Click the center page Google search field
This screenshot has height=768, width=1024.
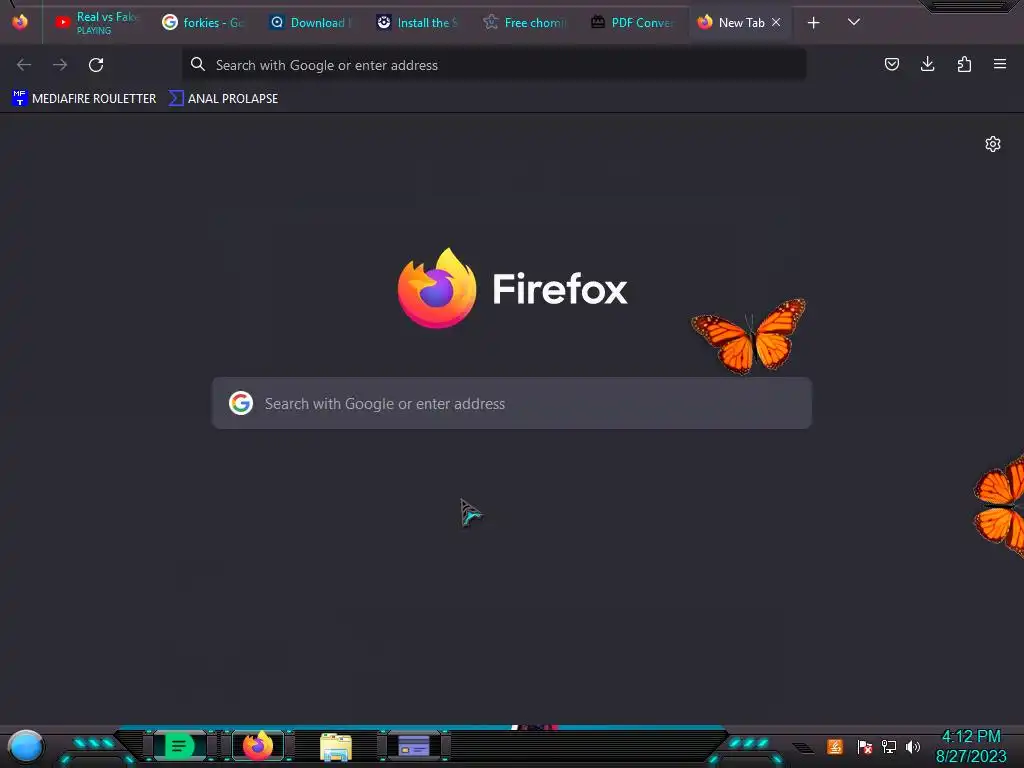(512, 403)
